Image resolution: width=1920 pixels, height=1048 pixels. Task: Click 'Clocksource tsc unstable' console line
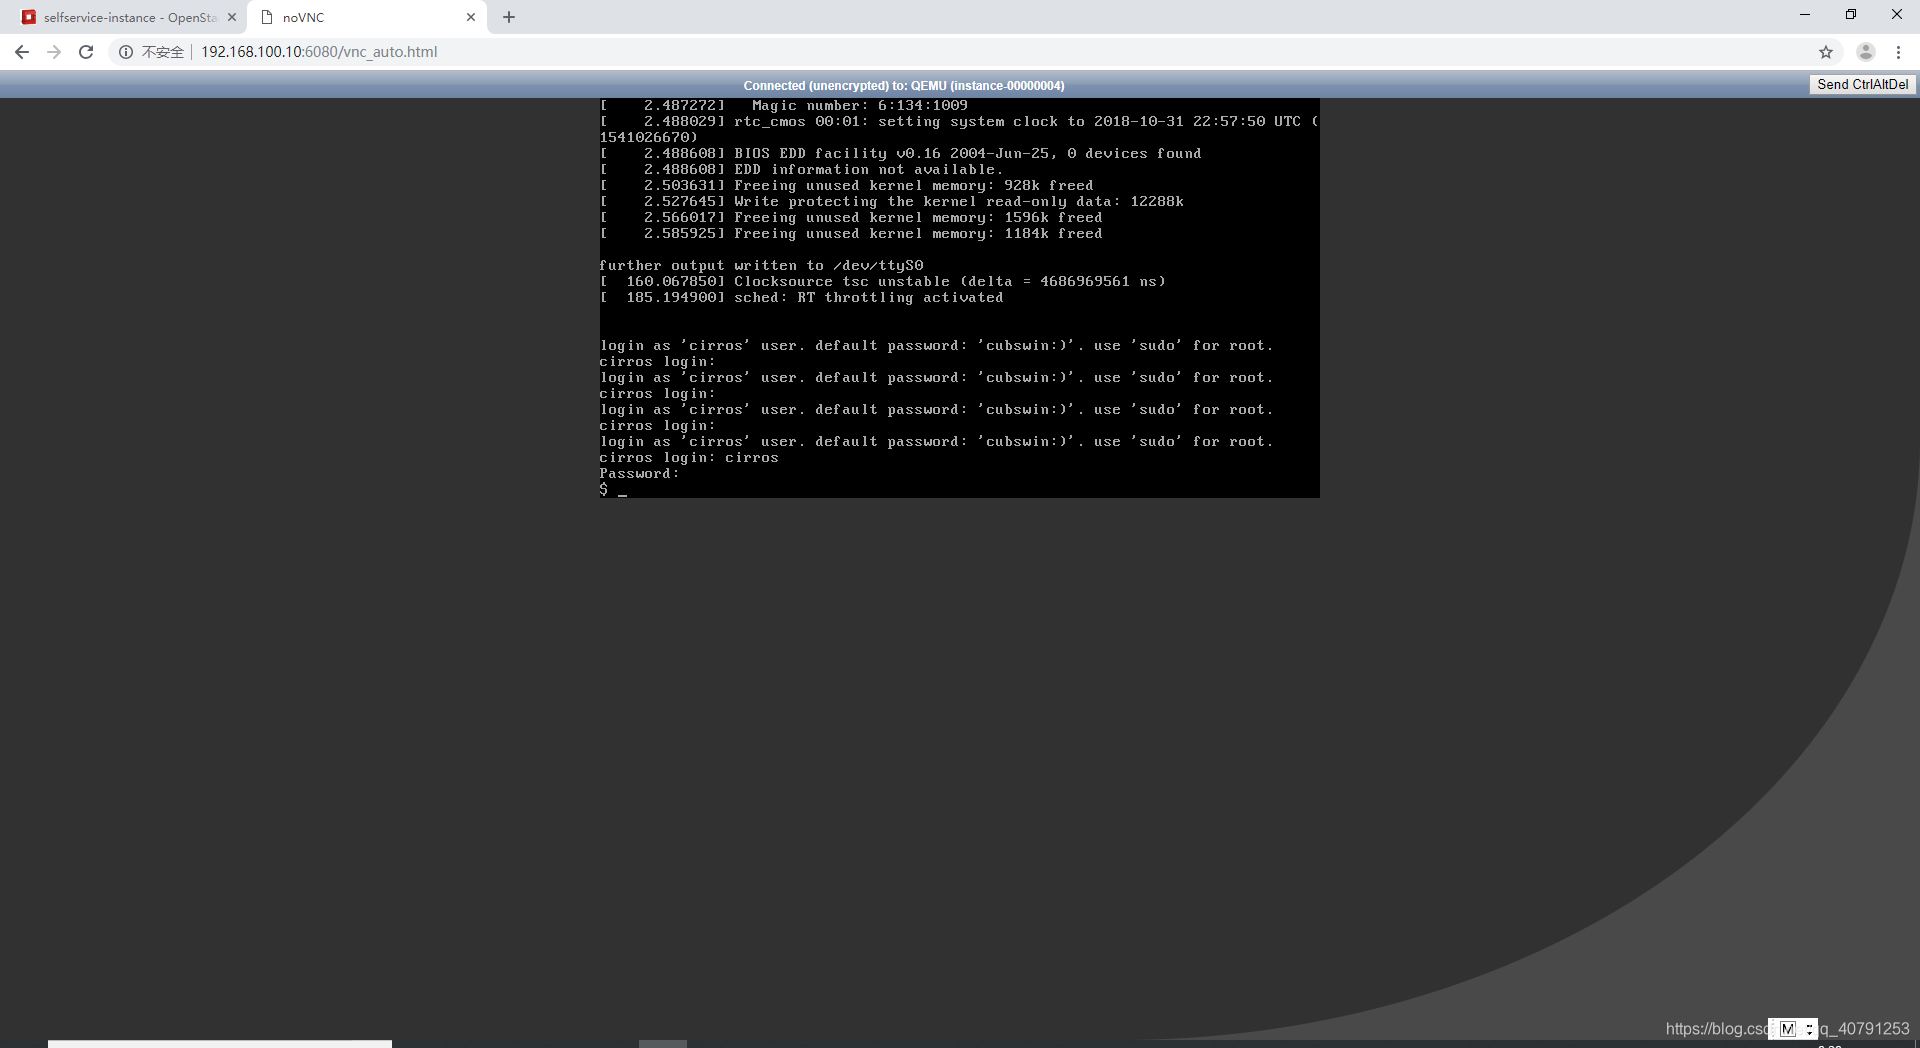tap(882, 282)
